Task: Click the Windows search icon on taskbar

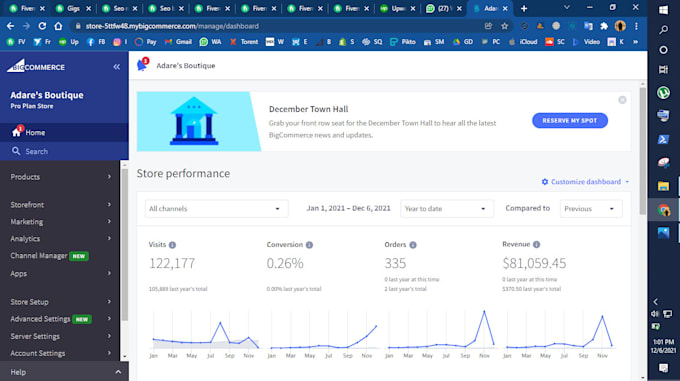Action: pos(663,29)
